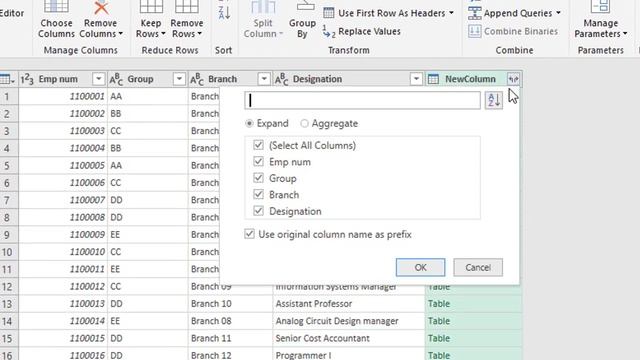The image size is (640, 360).
Task: Disable Use original column name as prefix
Action: click(x=249, y=234)
